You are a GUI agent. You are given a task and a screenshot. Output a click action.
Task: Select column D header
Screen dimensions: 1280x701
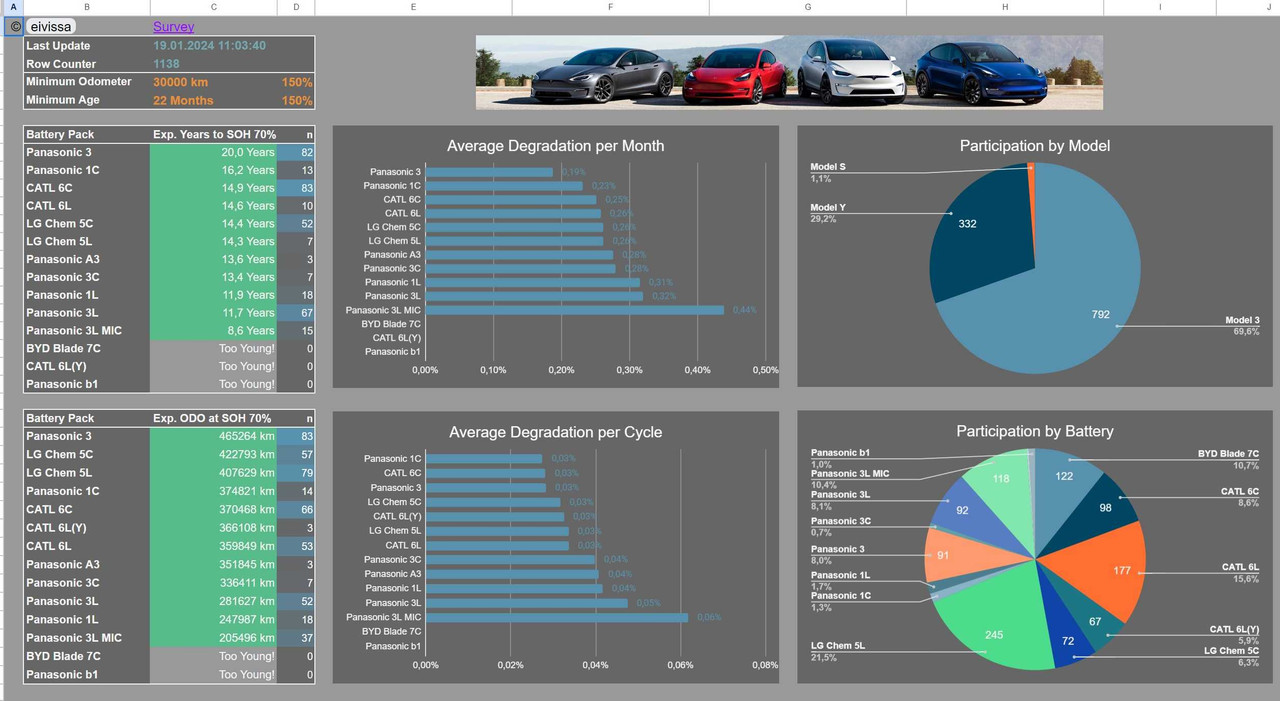296,7
